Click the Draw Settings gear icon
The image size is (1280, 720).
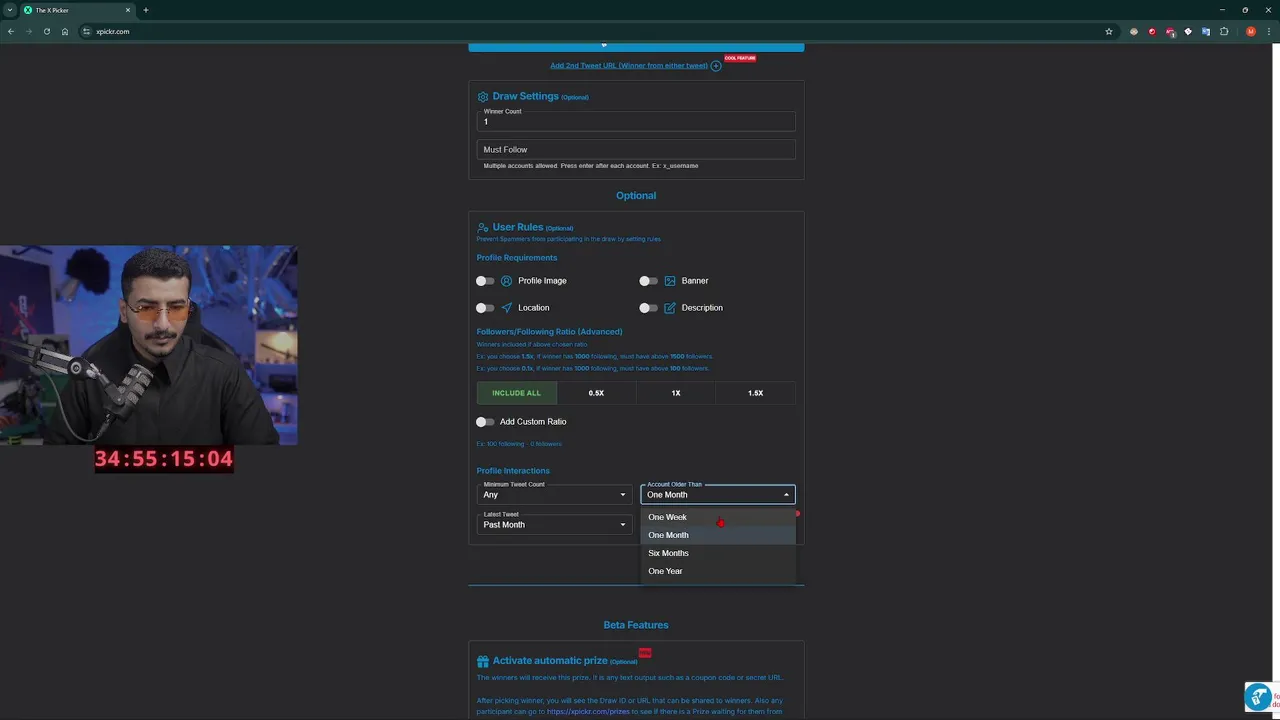click(483, 97)
